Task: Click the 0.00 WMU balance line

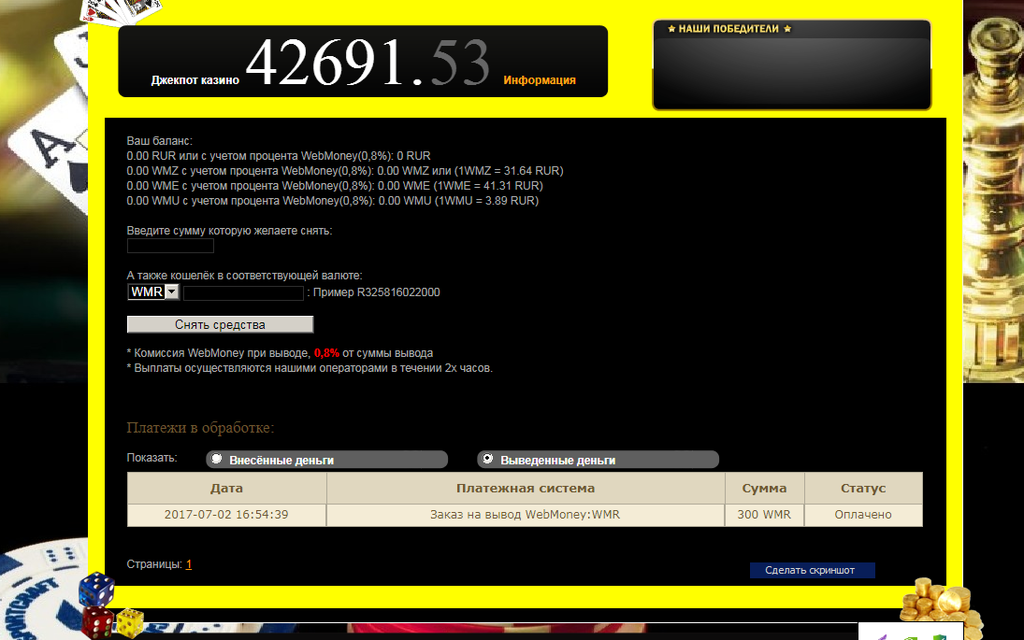Action: coord(332,201)
